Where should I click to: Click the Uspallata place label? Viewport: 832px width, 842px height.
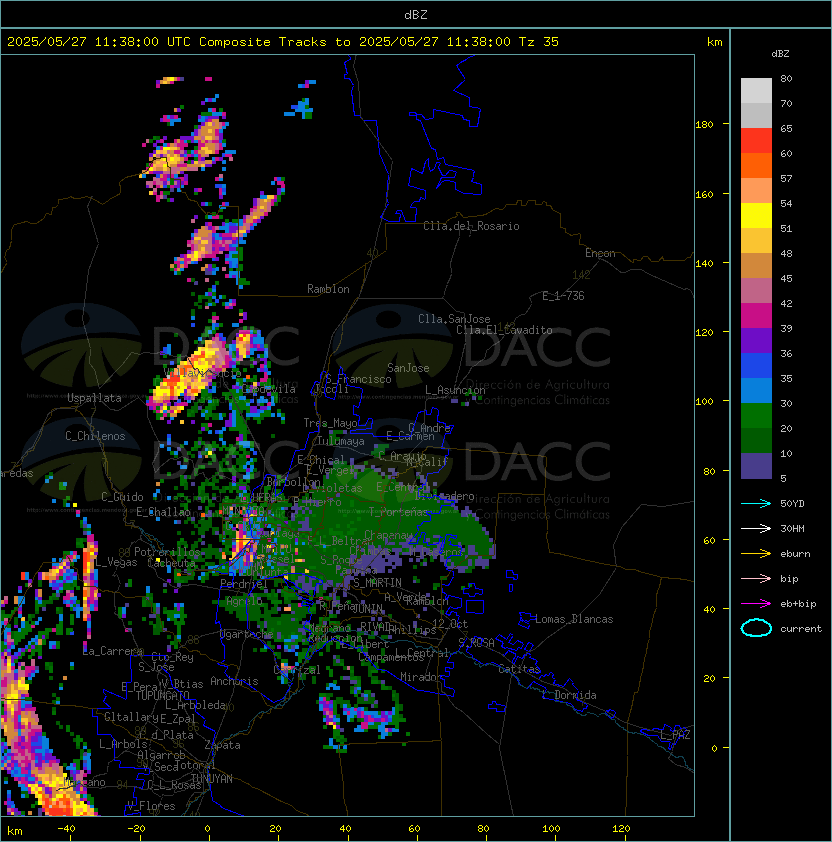(x=94, y=398)
